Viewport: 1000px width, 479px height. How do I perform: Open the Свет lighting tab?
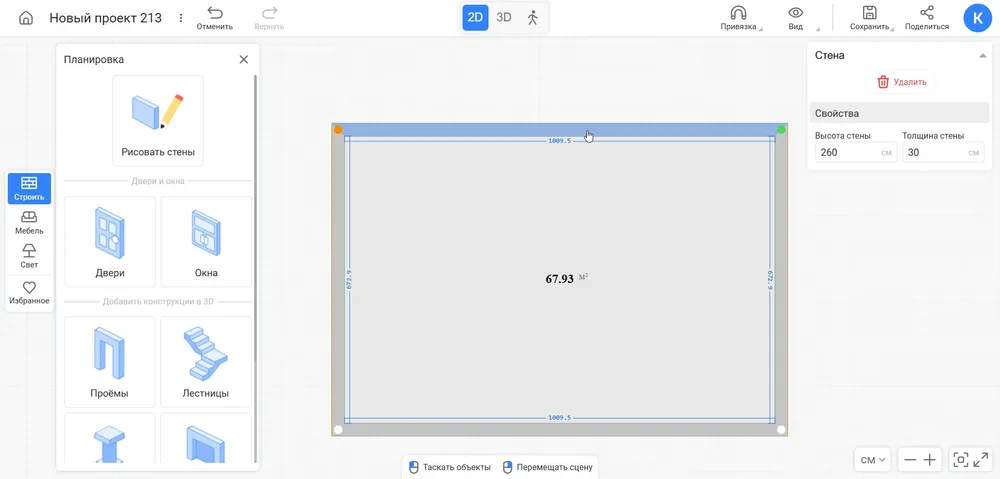pos(29,256)
